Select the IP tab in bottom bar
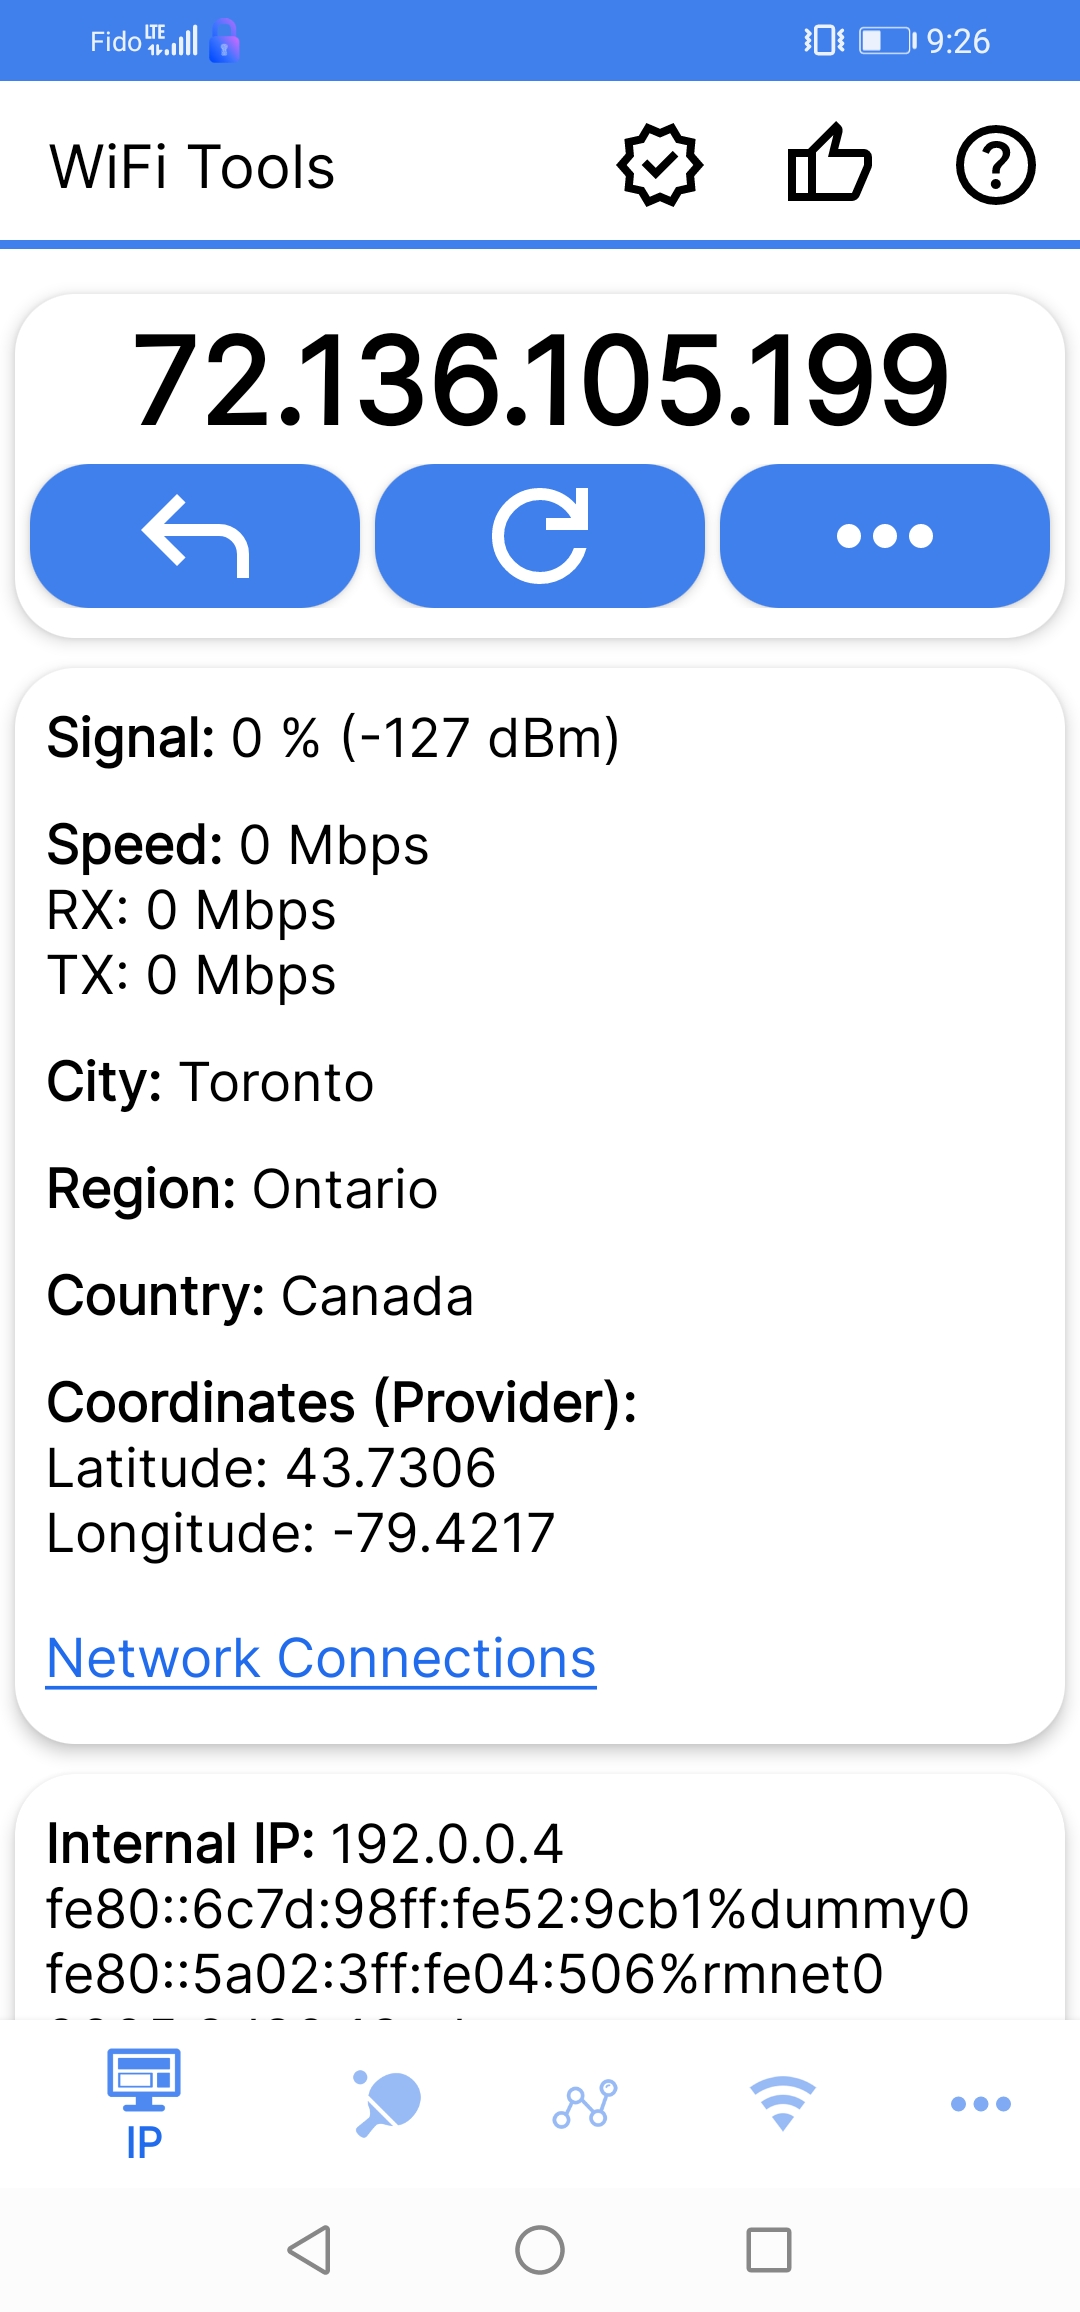The image size is (1080, 2312). tap(144, 2103)
